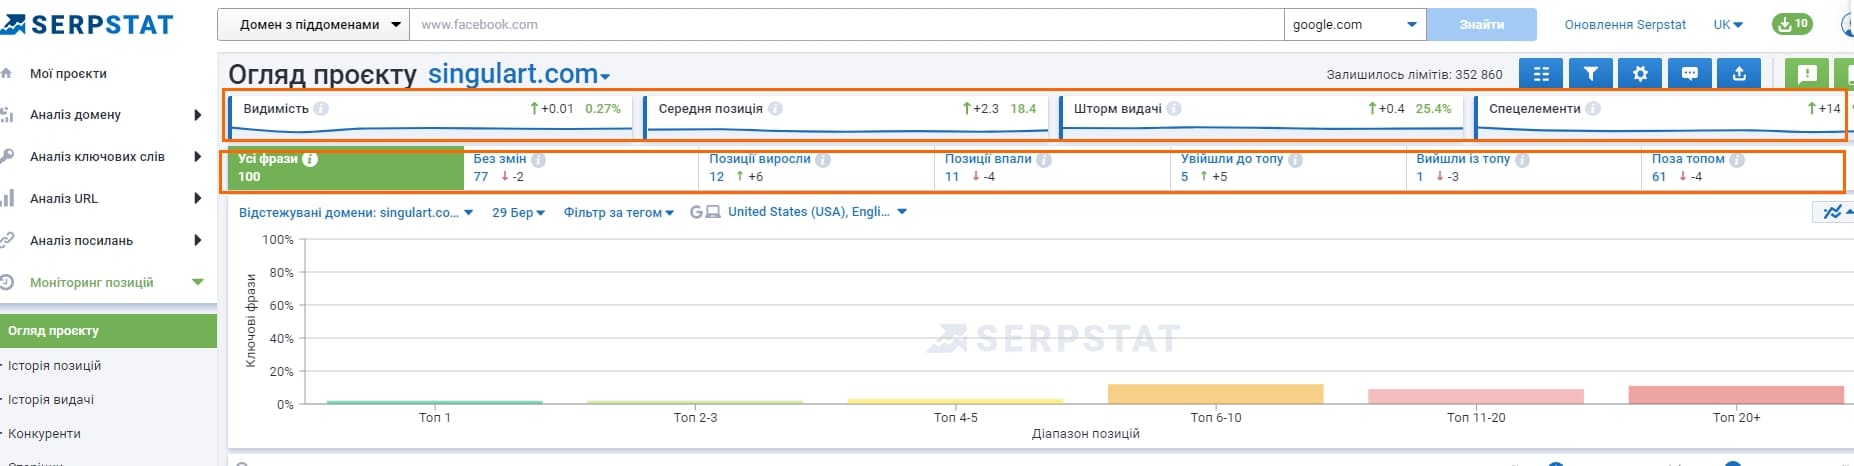
Task: Select the Позиції виросли tab
Action: [x=817, y=168]
